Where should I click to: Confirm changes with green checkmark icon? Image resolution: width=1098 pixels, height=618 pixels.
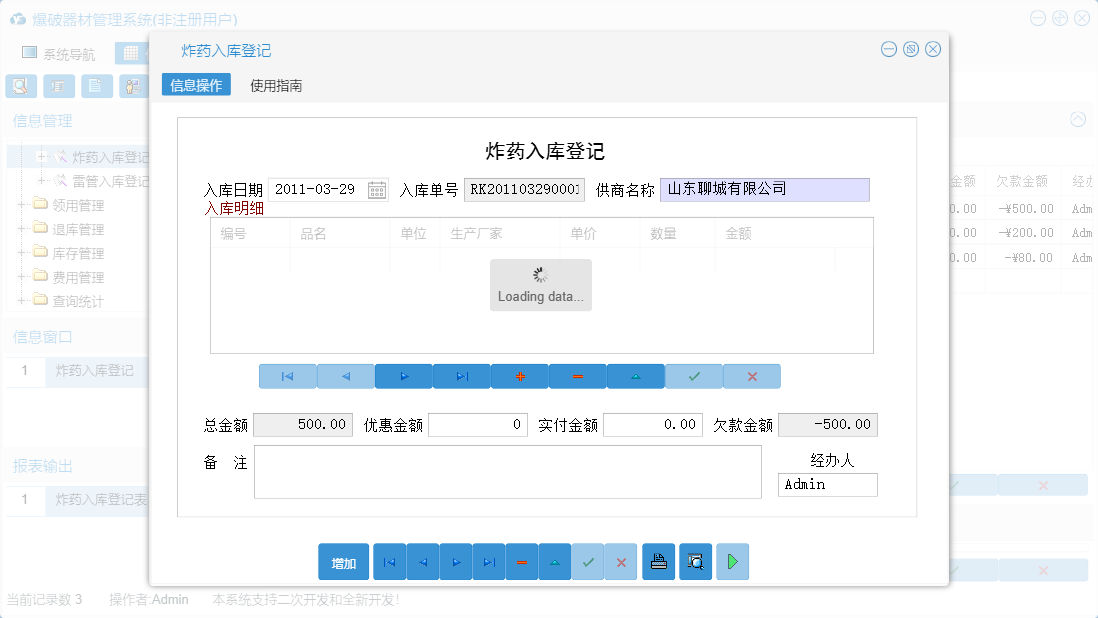692,376
